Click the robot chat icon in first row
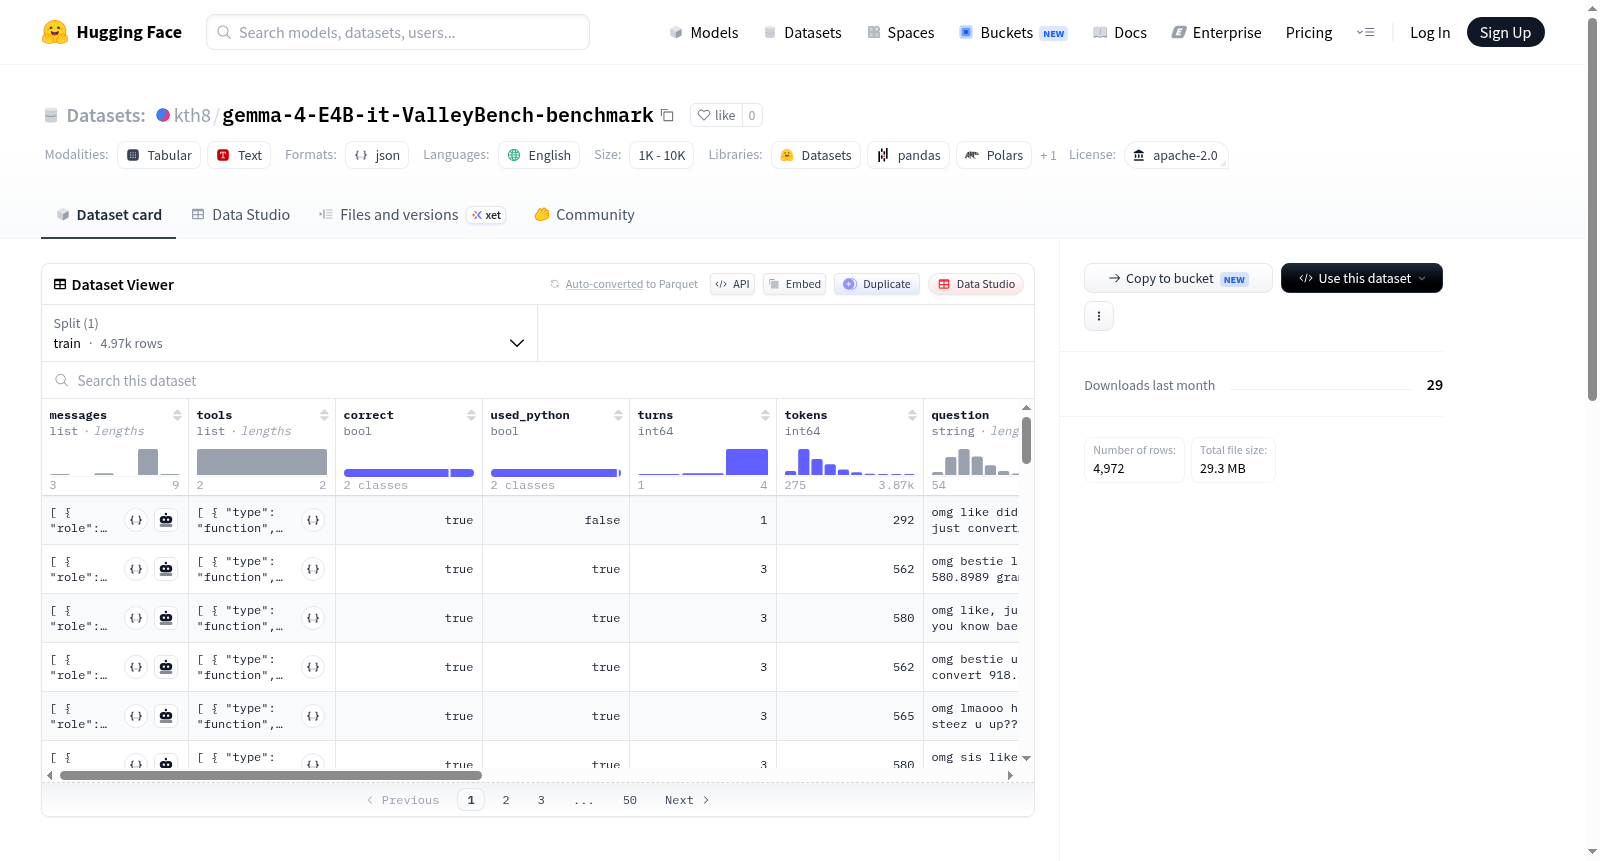The width and height of the screenshot is (1600, 861). tap(166, 520)
